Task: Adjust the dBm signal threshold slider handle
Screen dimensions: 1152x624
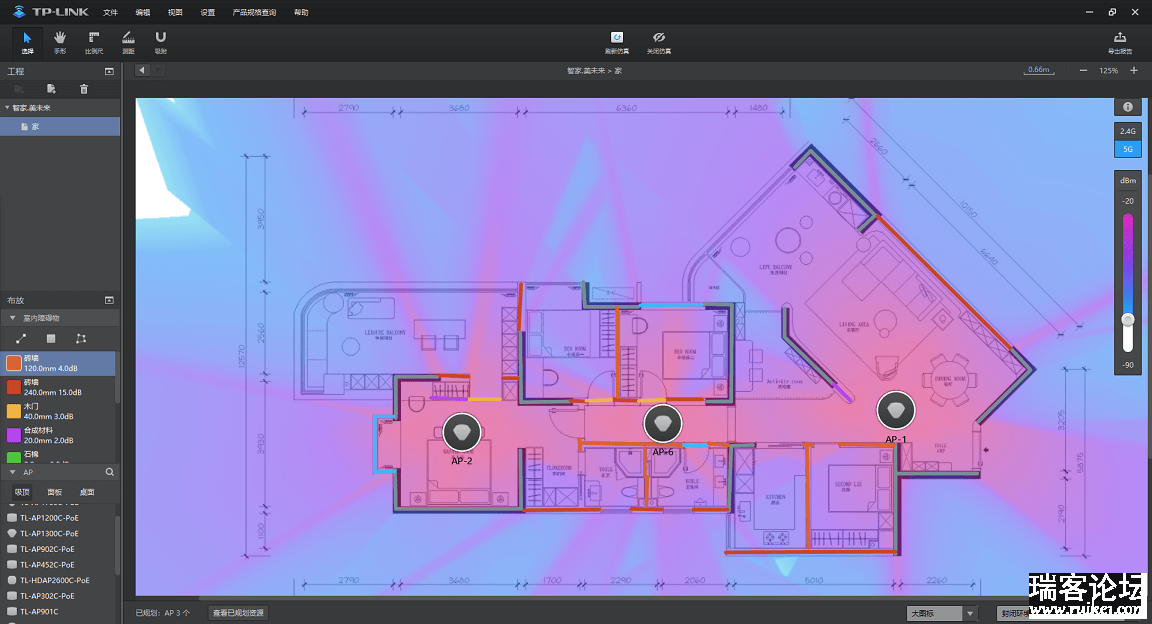Action: (1128, 320)
